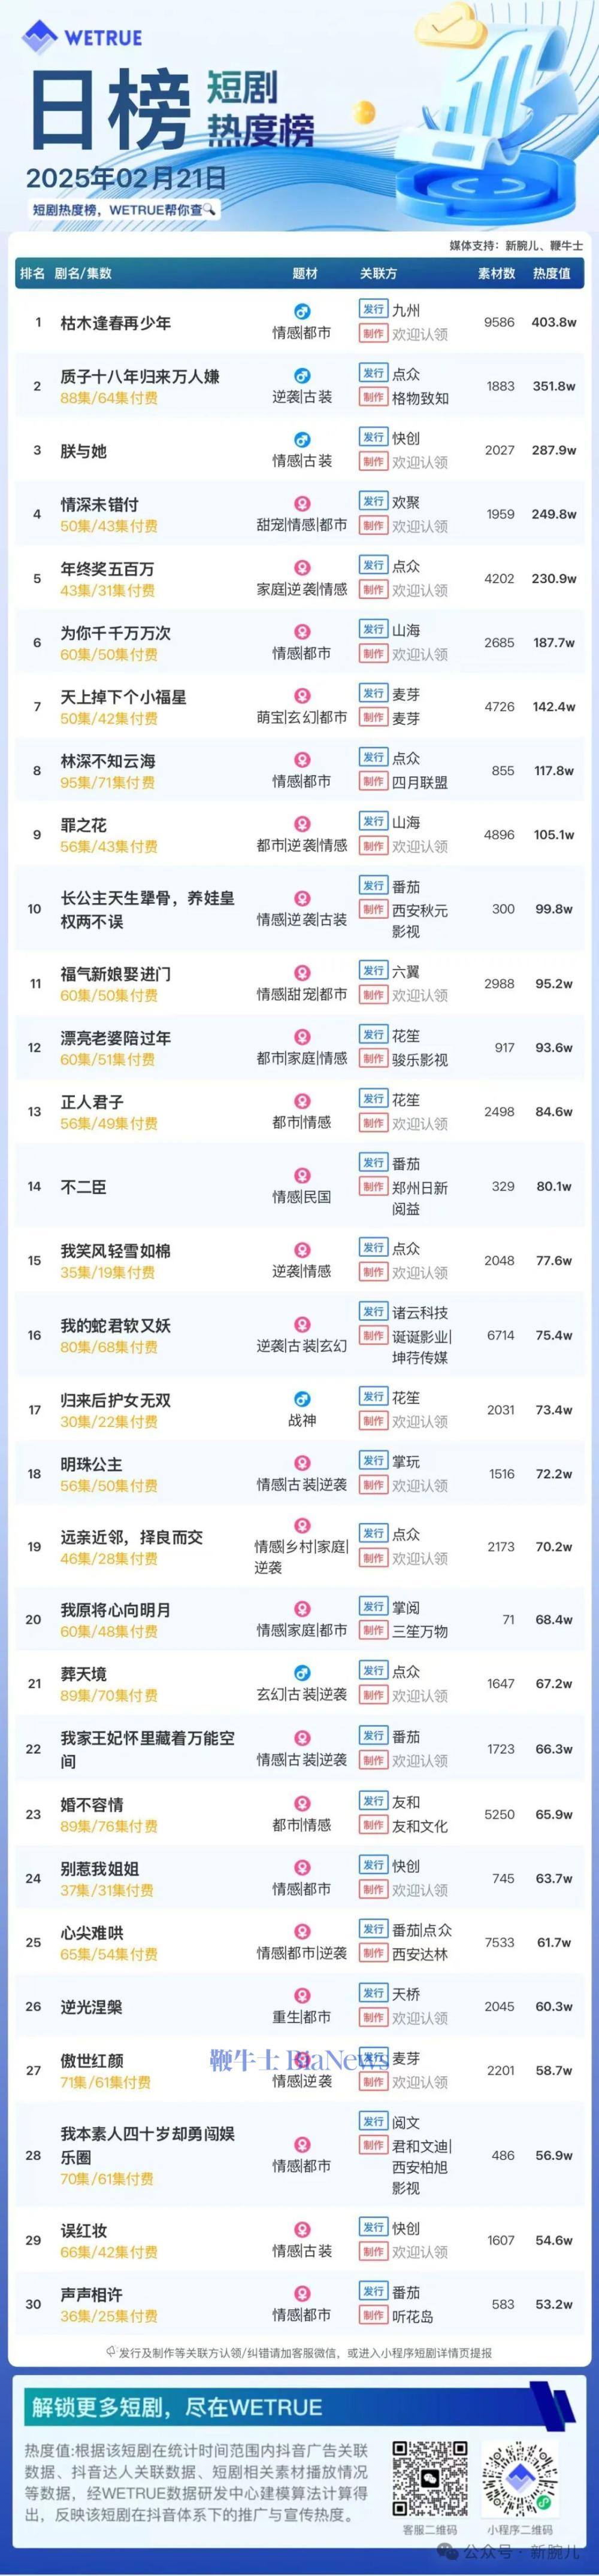The image size is (599, 2576).
Task: Click the 热度值 column header
Action: pos(551,273)
